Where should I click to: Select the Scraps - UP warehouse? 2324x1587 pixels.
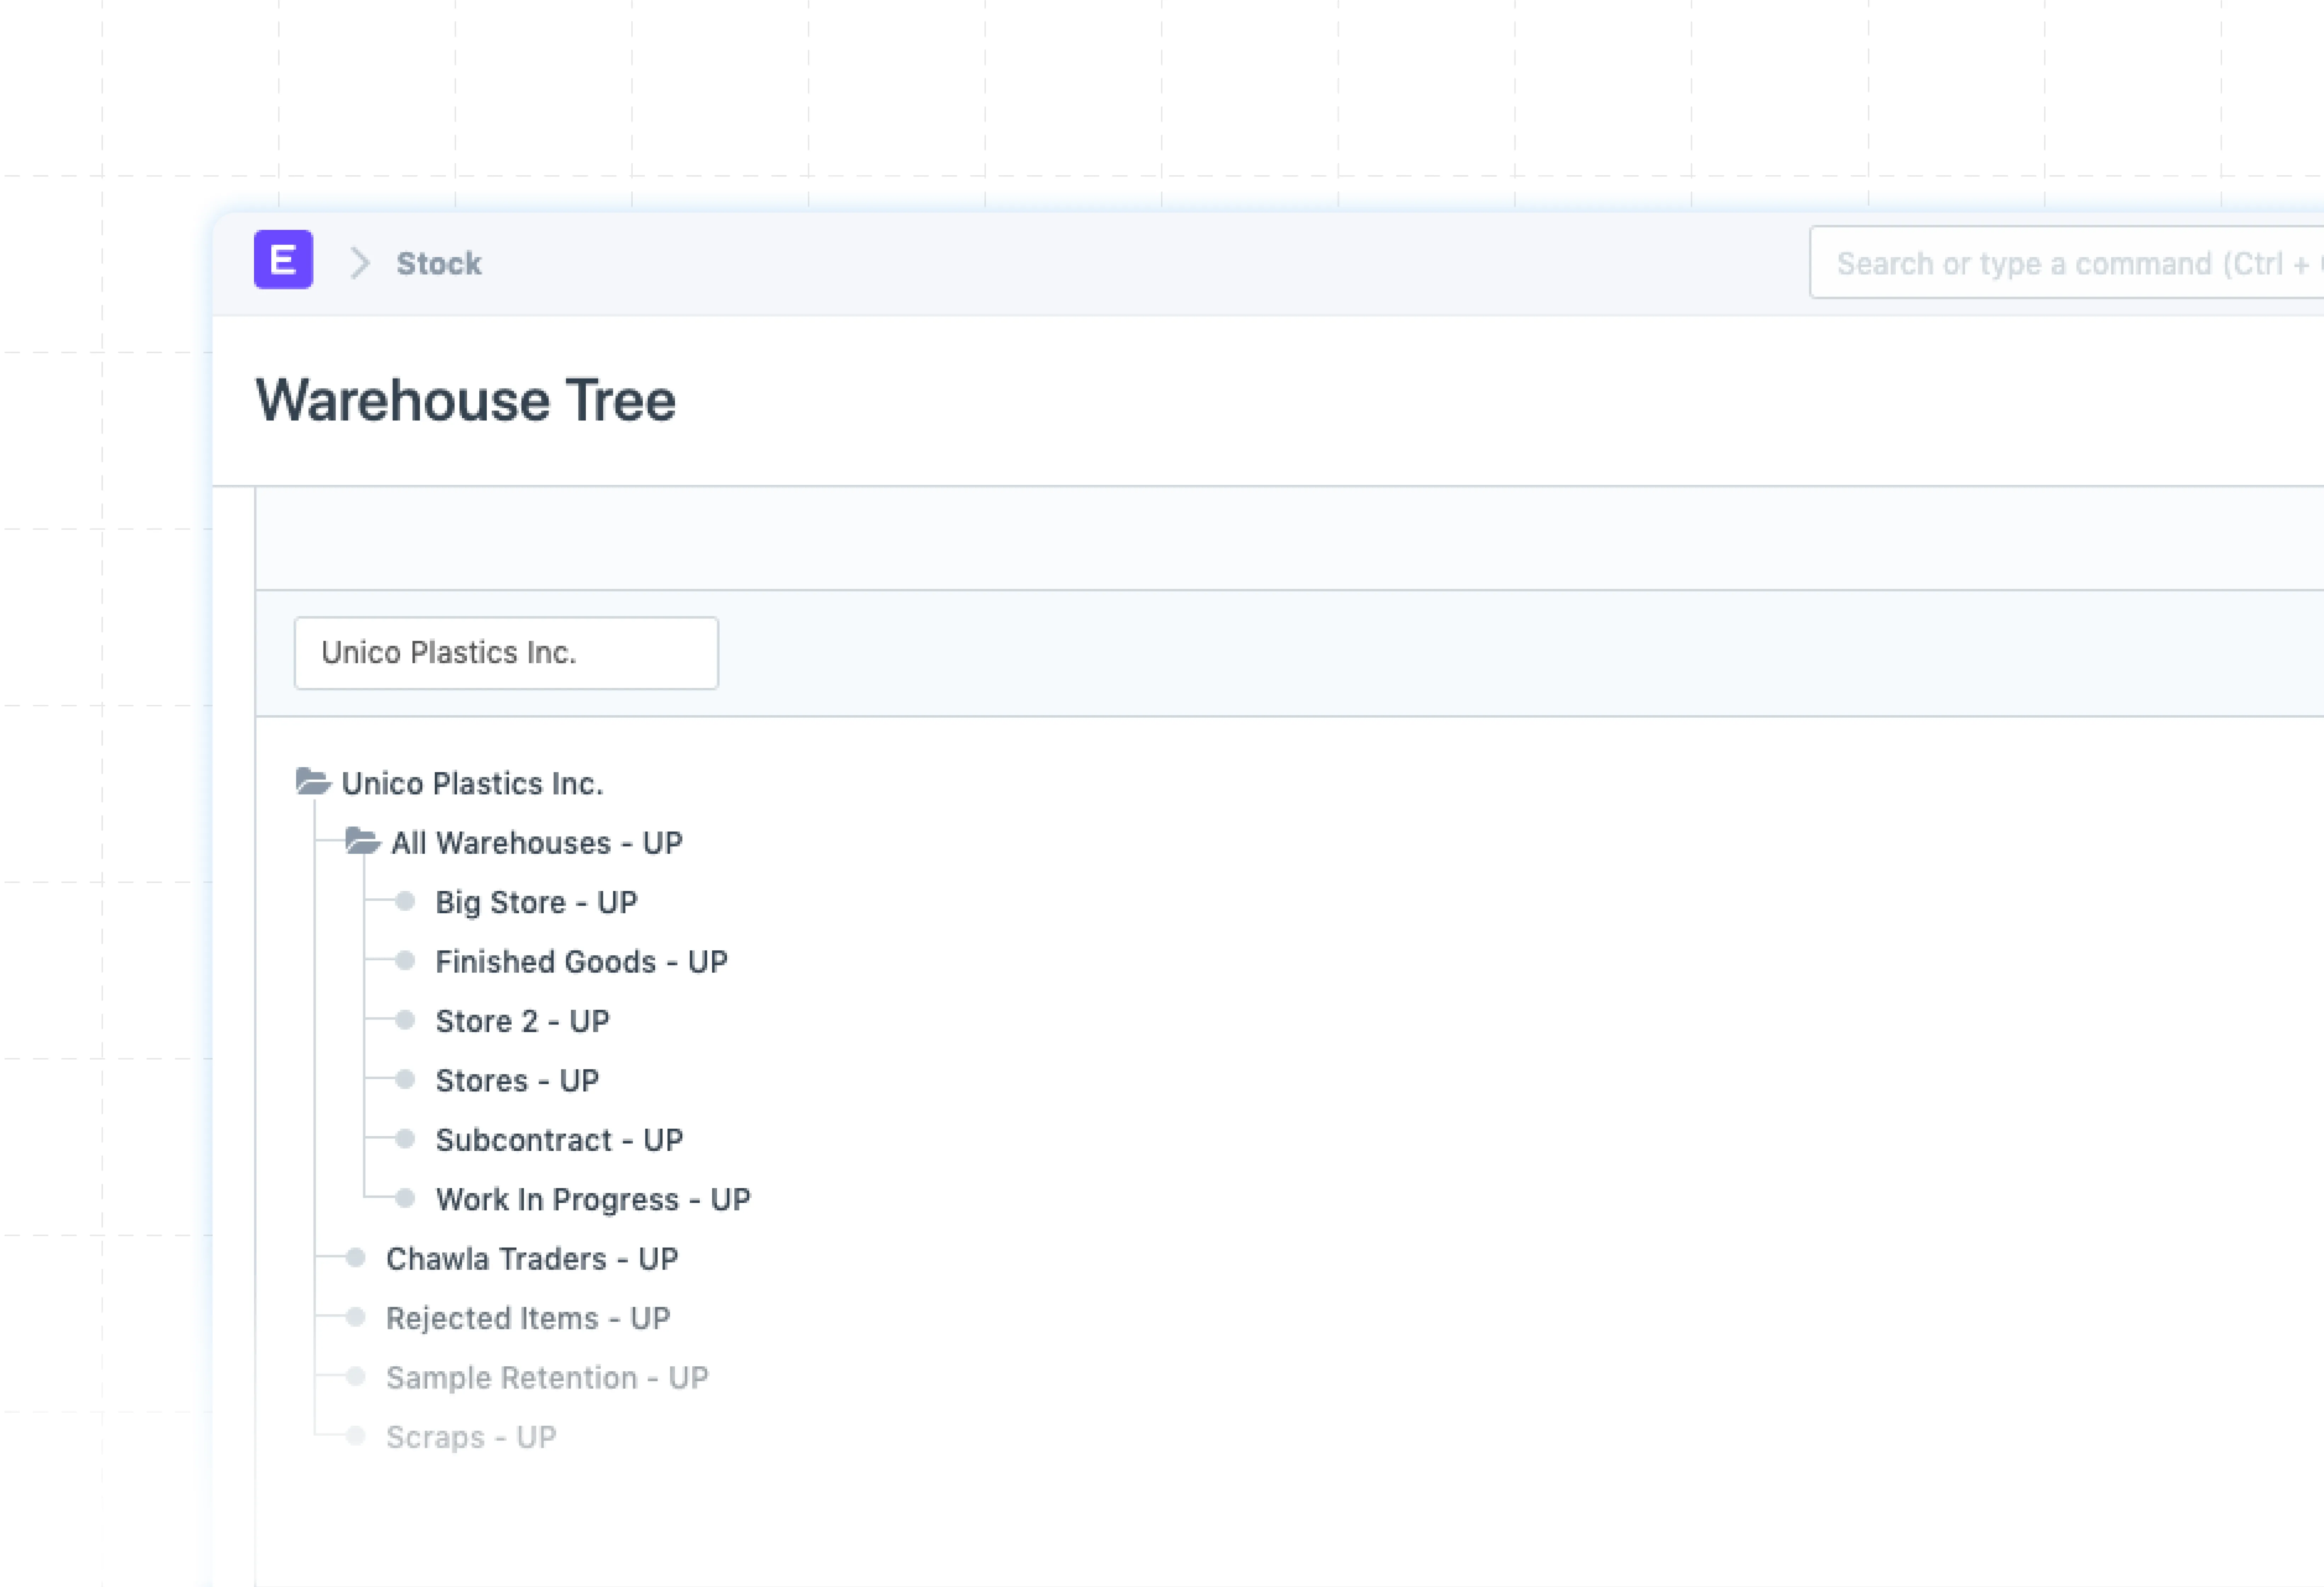471,1437
